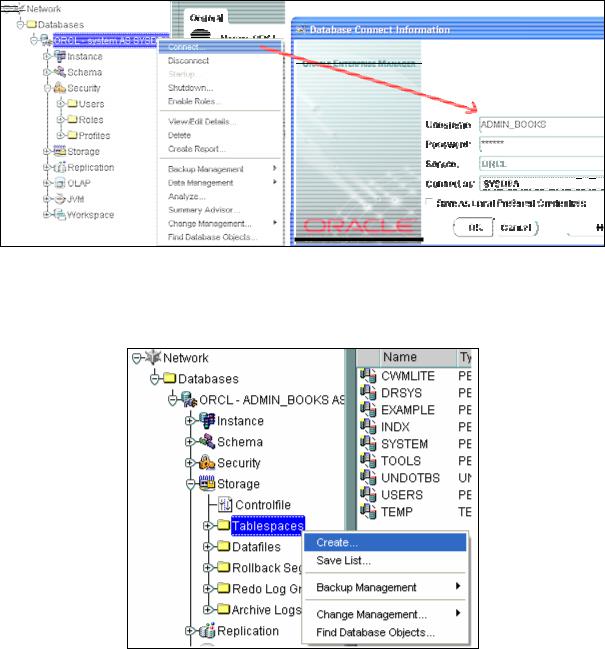
Task: Select the EXAMPLE tablespace row
Action: pyautogui.click(x=415, y=409)
